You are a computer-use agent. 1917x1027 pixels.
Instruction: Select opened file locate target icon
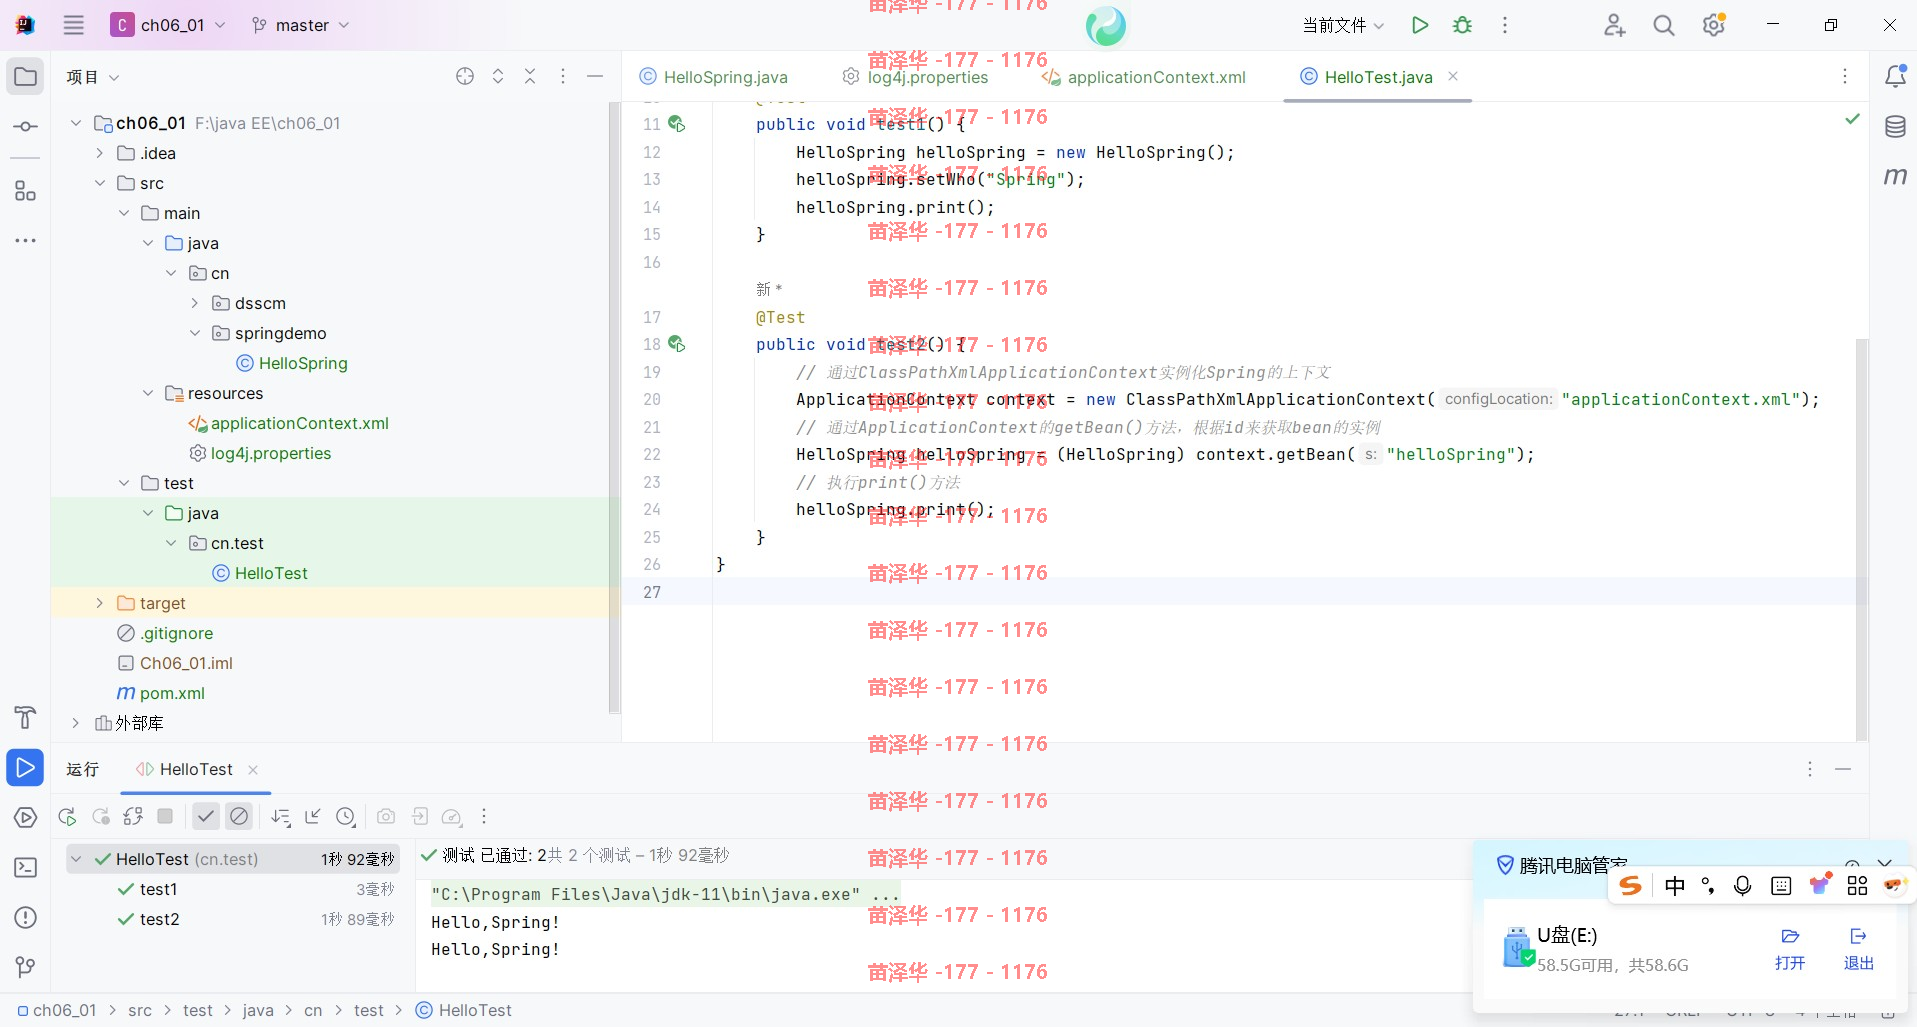click(x=465, y=77)
